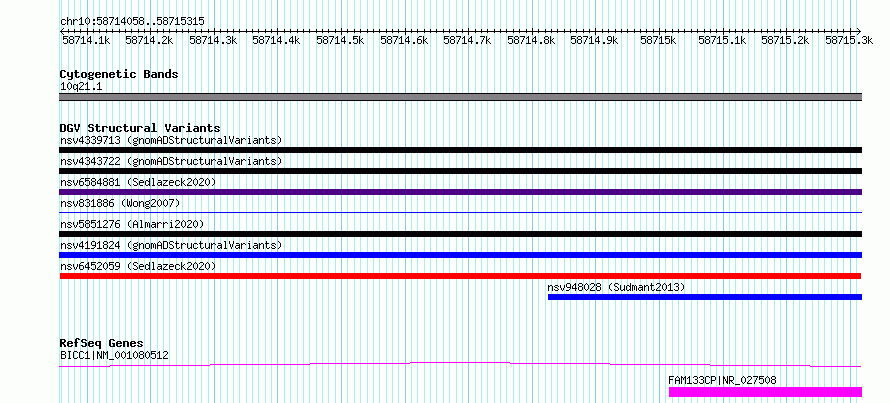The height and width of the screenshot is (403, 890).
Task: Open variant nsv4339713 label
Action: coord(171,140)
